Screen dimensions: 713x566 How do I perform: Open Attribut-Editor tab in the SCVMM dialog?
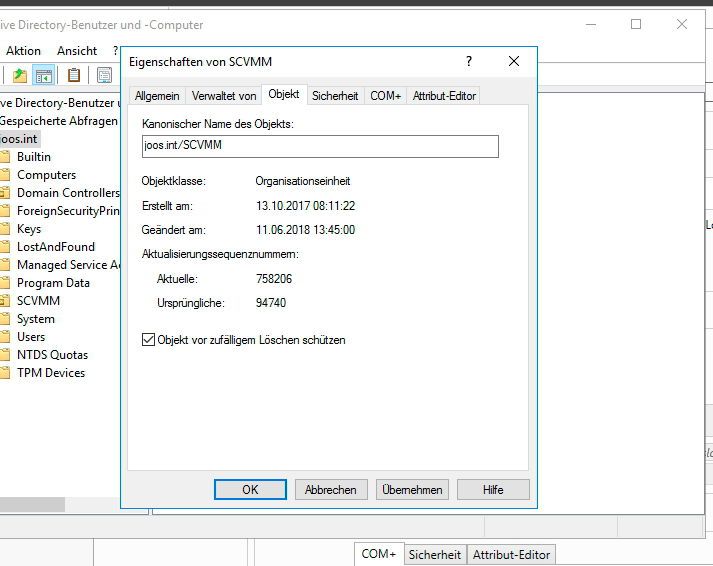click(x=444, y=96)
